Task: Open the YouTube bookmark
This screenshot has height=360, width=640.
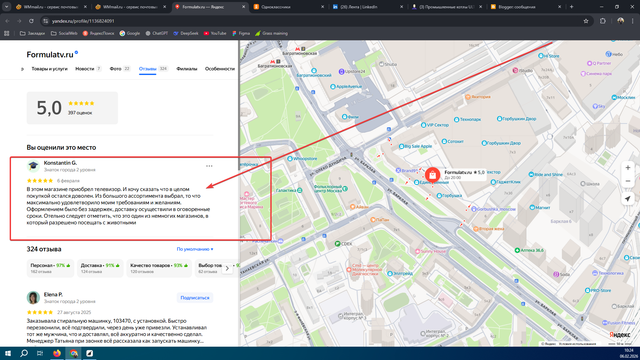Action: tap(215, 33)
